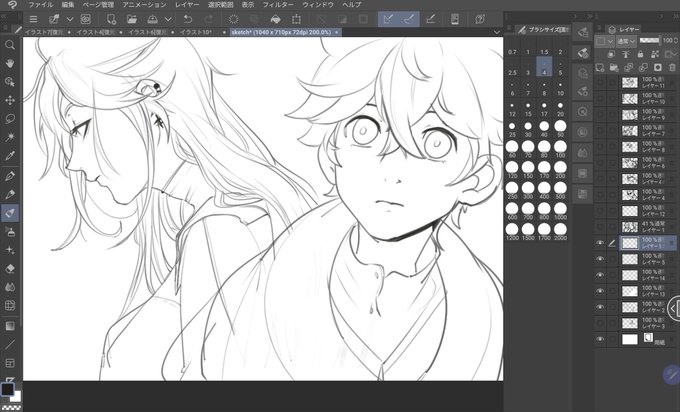680x412 pixels.
Task: Open the アニメーション menu
Action: 144,5
